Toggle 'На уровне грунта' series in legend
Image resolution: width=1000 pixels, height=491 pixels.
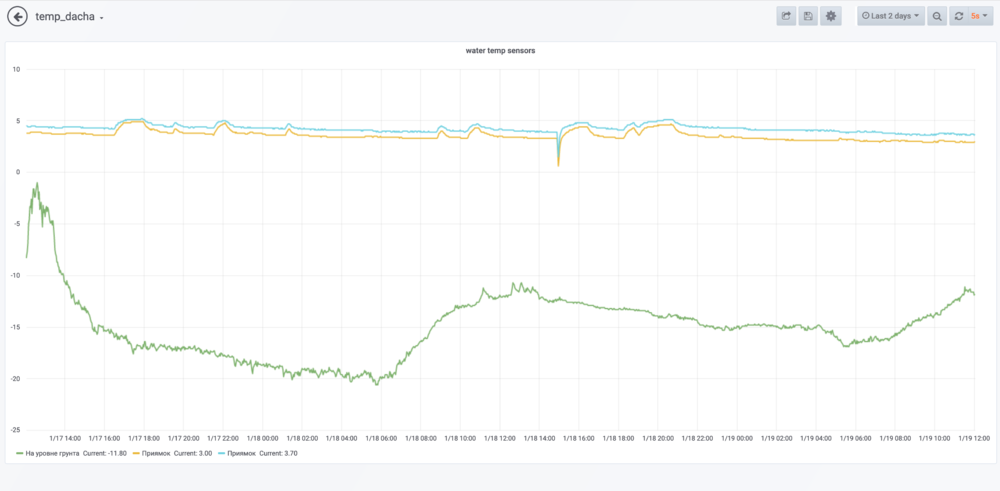[x=53, y=453]
